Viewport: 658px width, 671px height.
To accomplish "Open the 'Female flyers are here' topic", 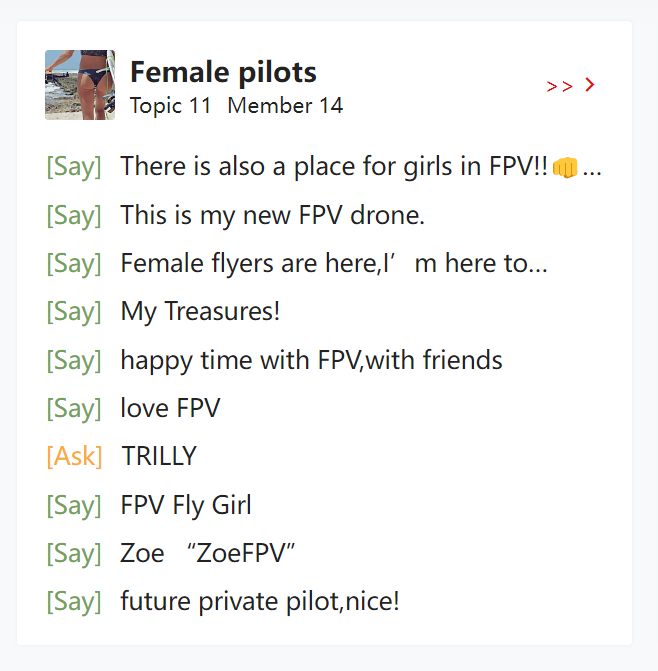I will pyautogui.click(x=333, y=263).
